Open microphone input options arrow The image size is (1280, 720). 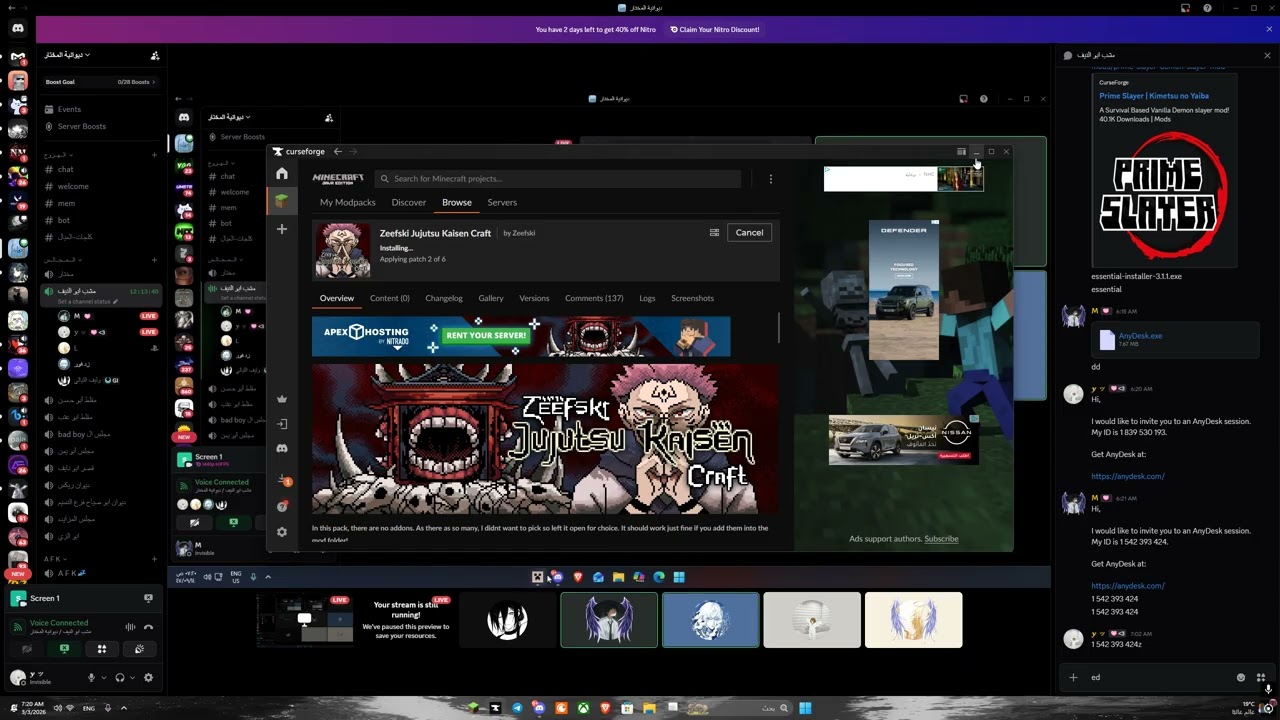click(104, 677)
